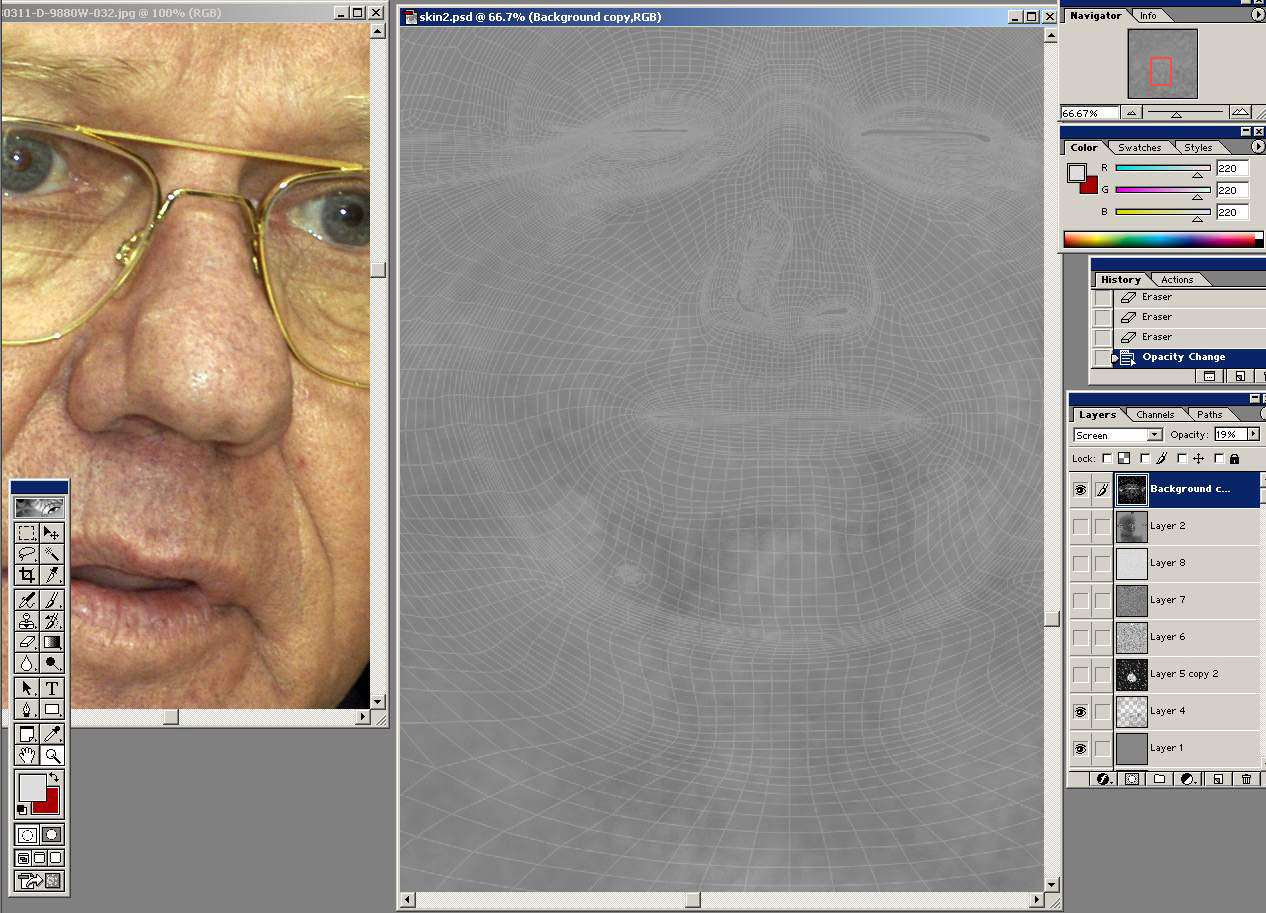Revert to the last Eraser history state

coord(1156,337)
